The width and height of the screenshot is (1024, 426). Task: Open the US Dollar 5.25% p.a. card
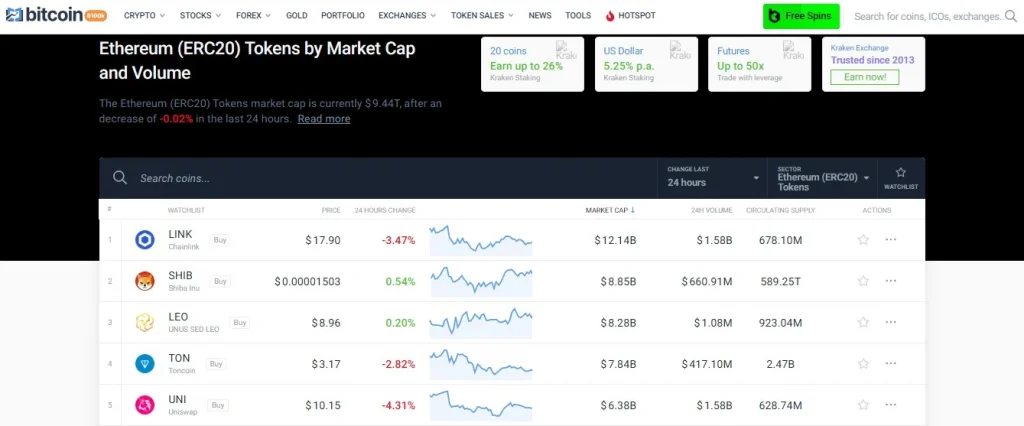tap(647, 64)
